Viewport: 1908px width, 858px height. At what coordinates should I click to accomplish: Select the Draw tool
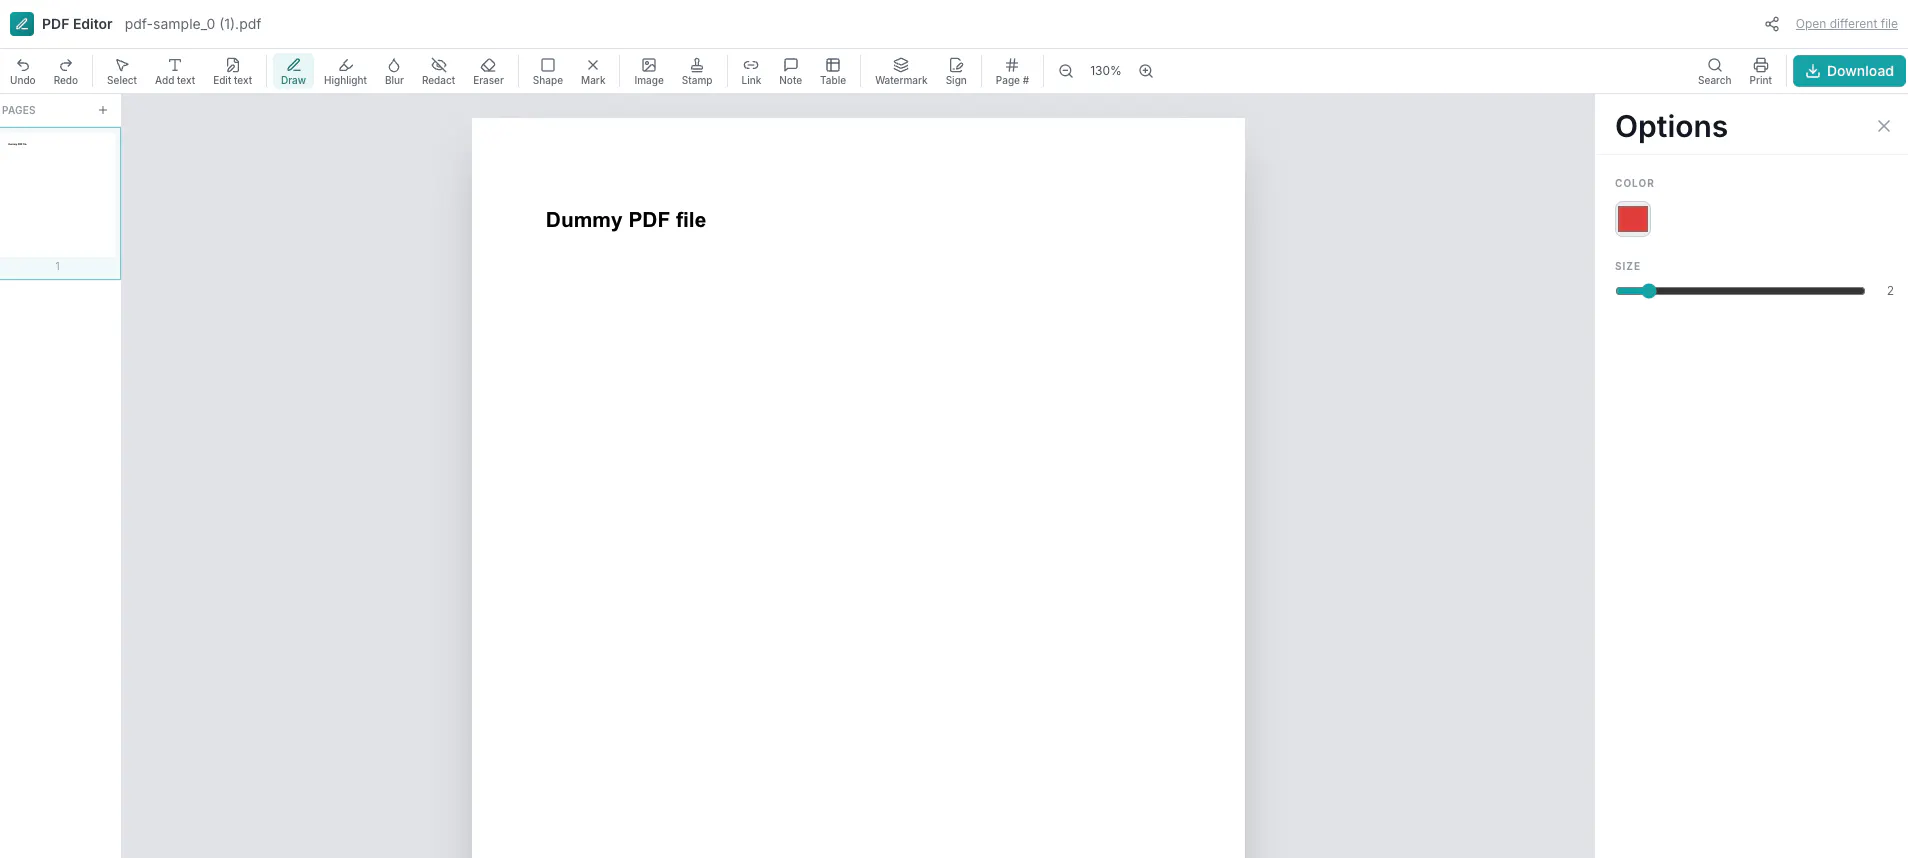pos(293,71)
